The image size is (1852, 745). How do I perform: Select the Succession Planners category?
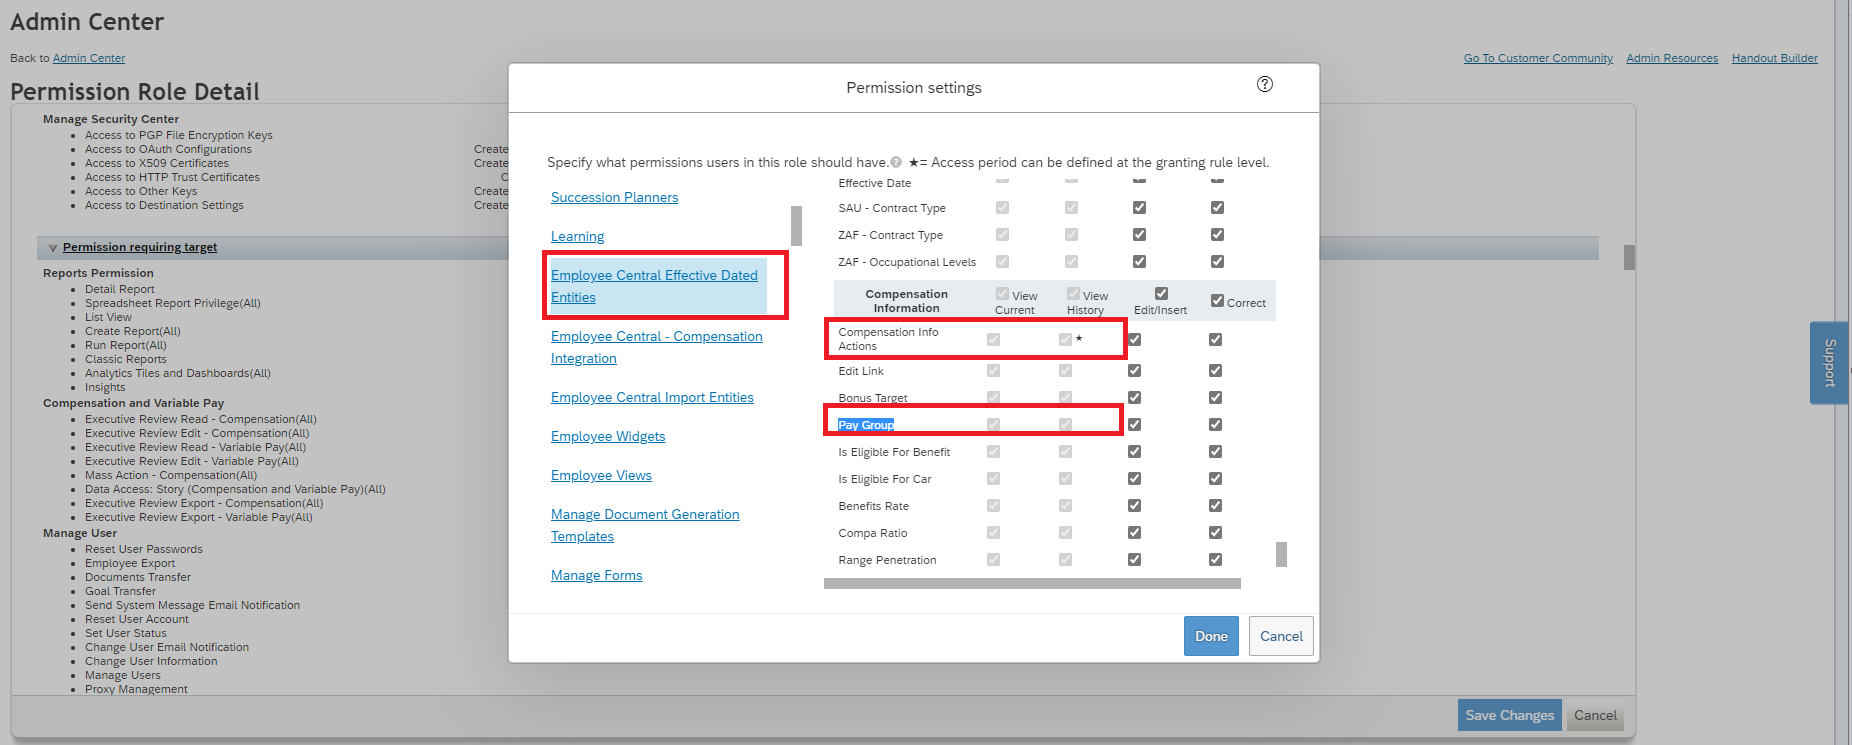coord(614,197)
